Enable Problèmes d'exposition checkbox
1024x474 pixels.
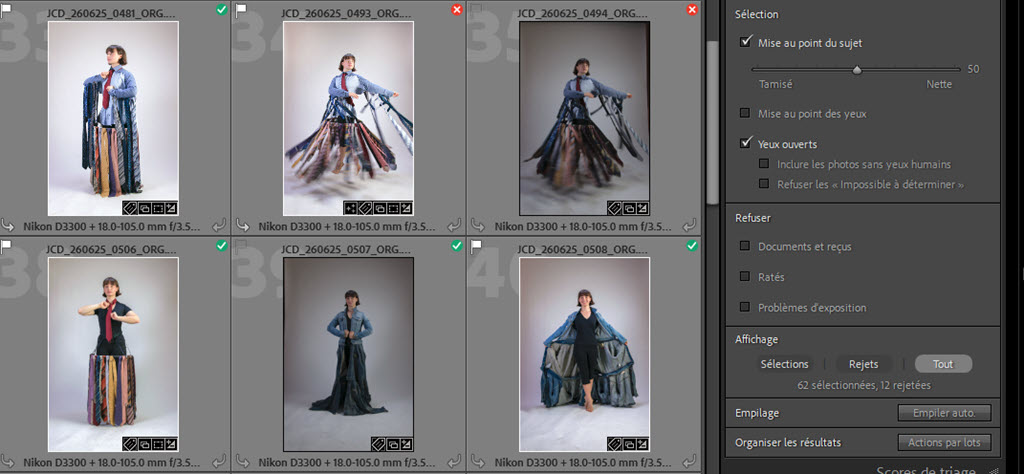pyautogui.click(x=744, y=307)
